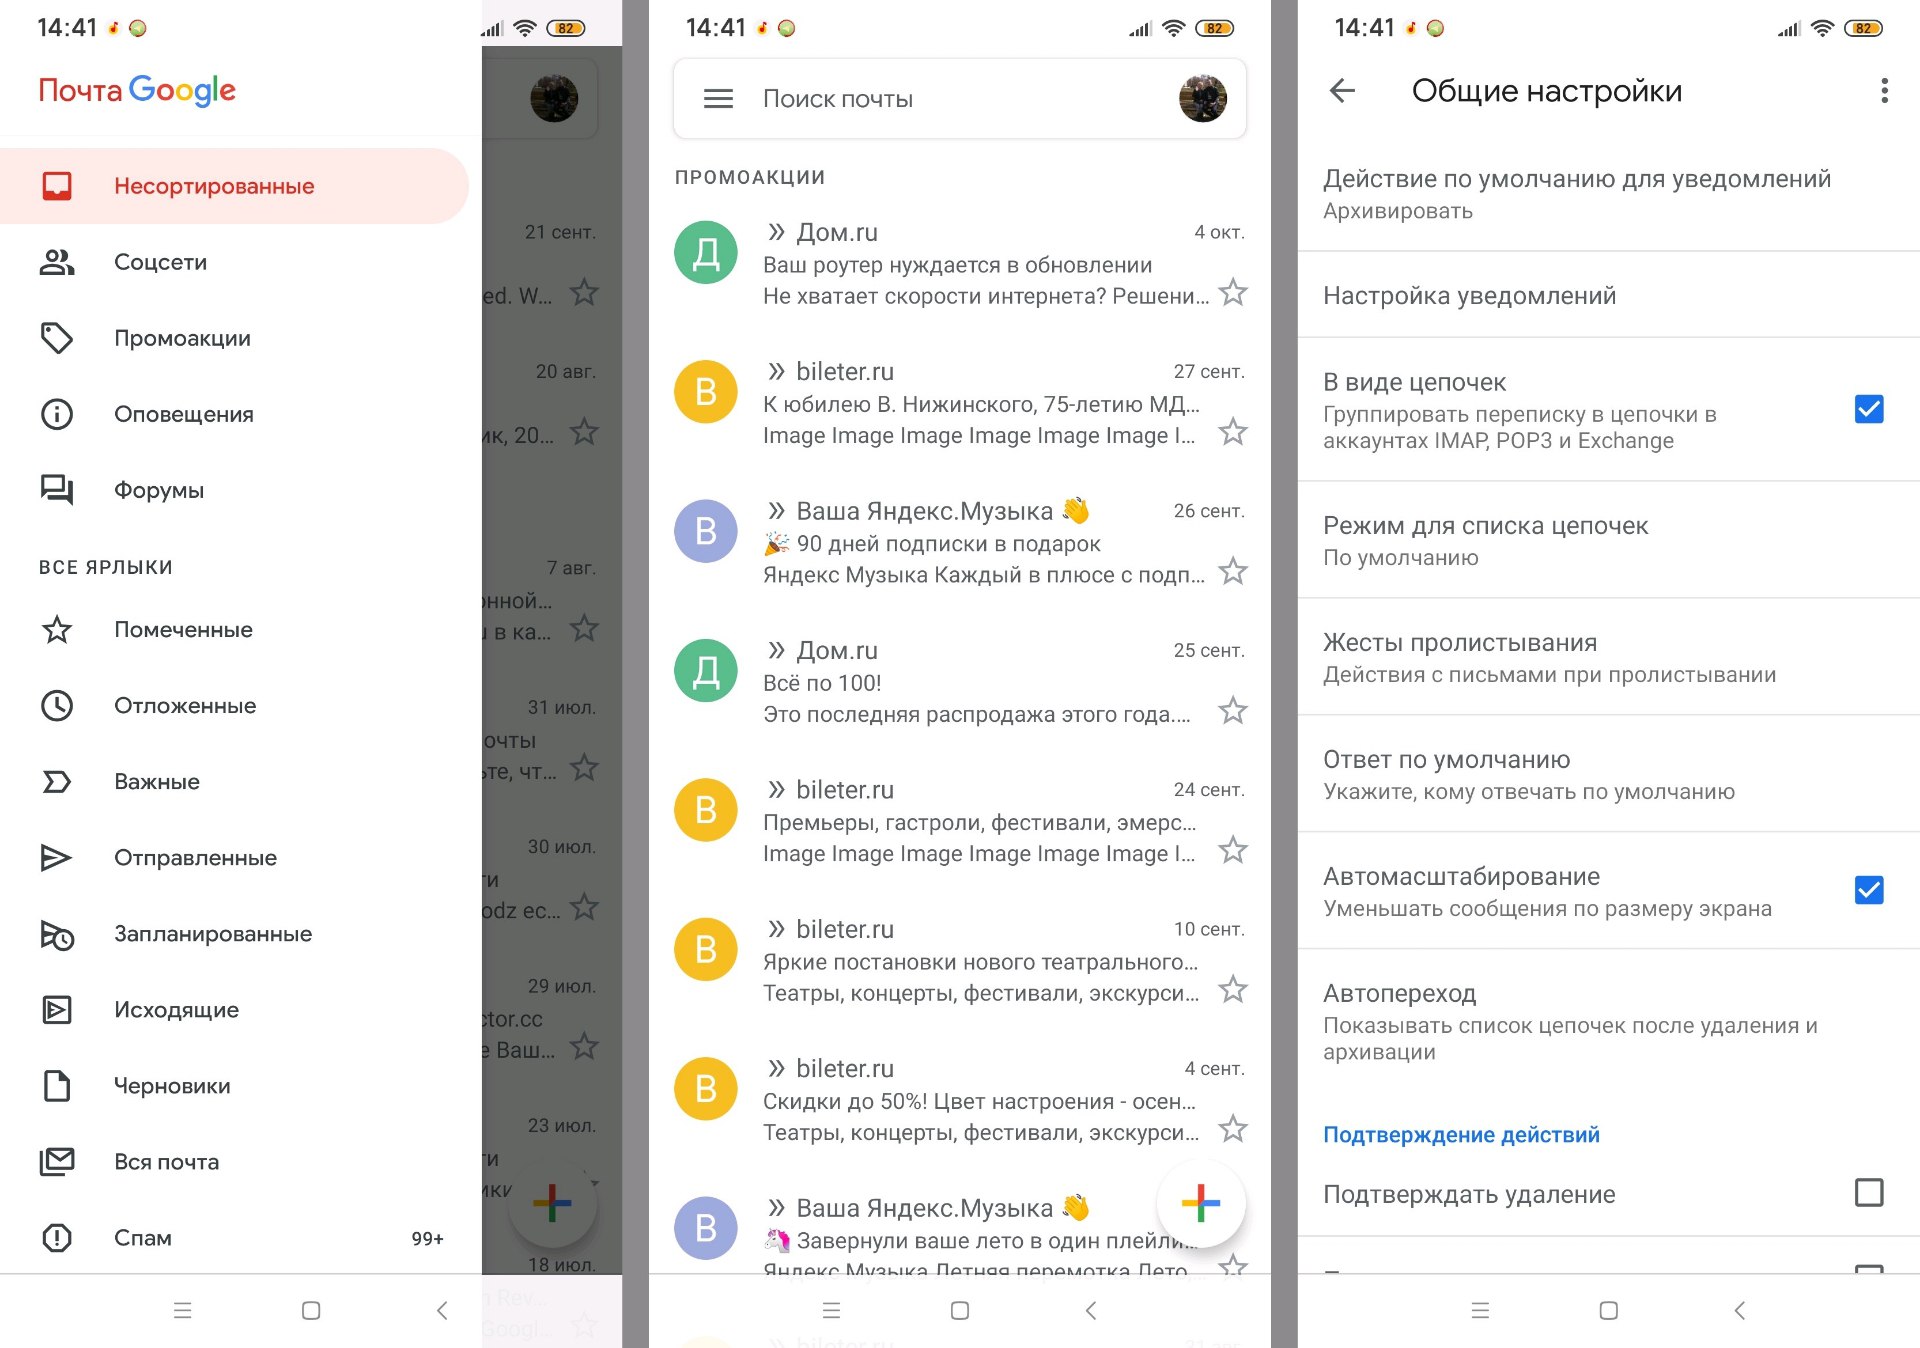Tap the colorful plus compose button
Screen dimensions: 1920x1348
[1200, 1203]
